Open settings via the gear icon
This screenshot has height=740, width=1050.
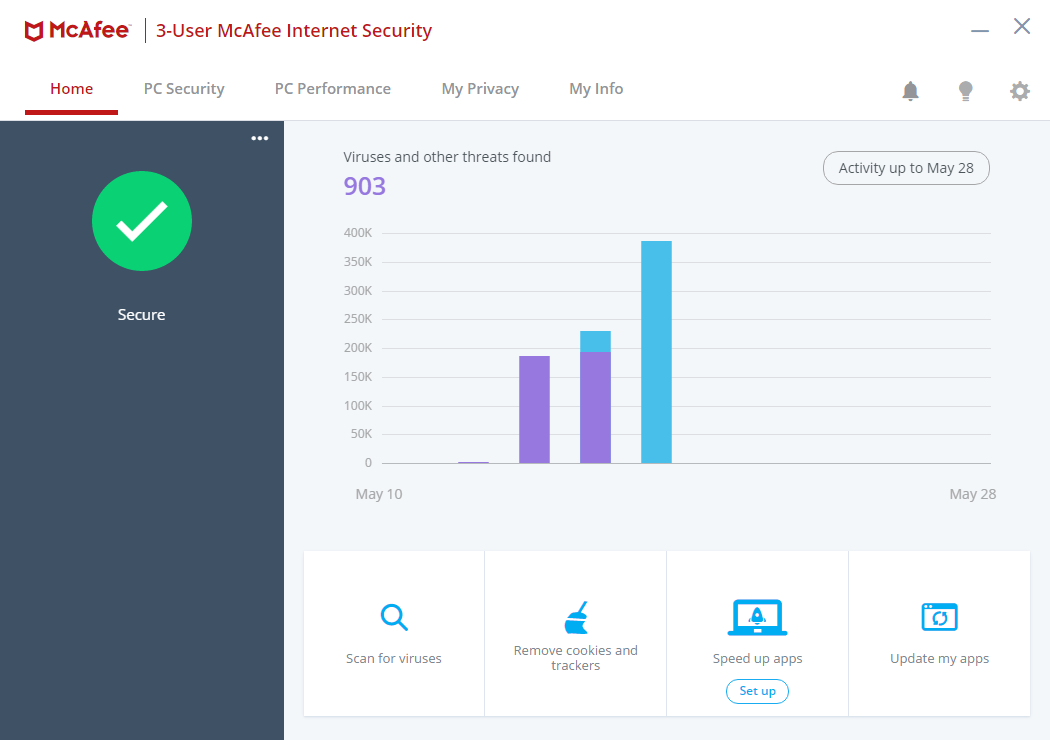coord(1019,91)
